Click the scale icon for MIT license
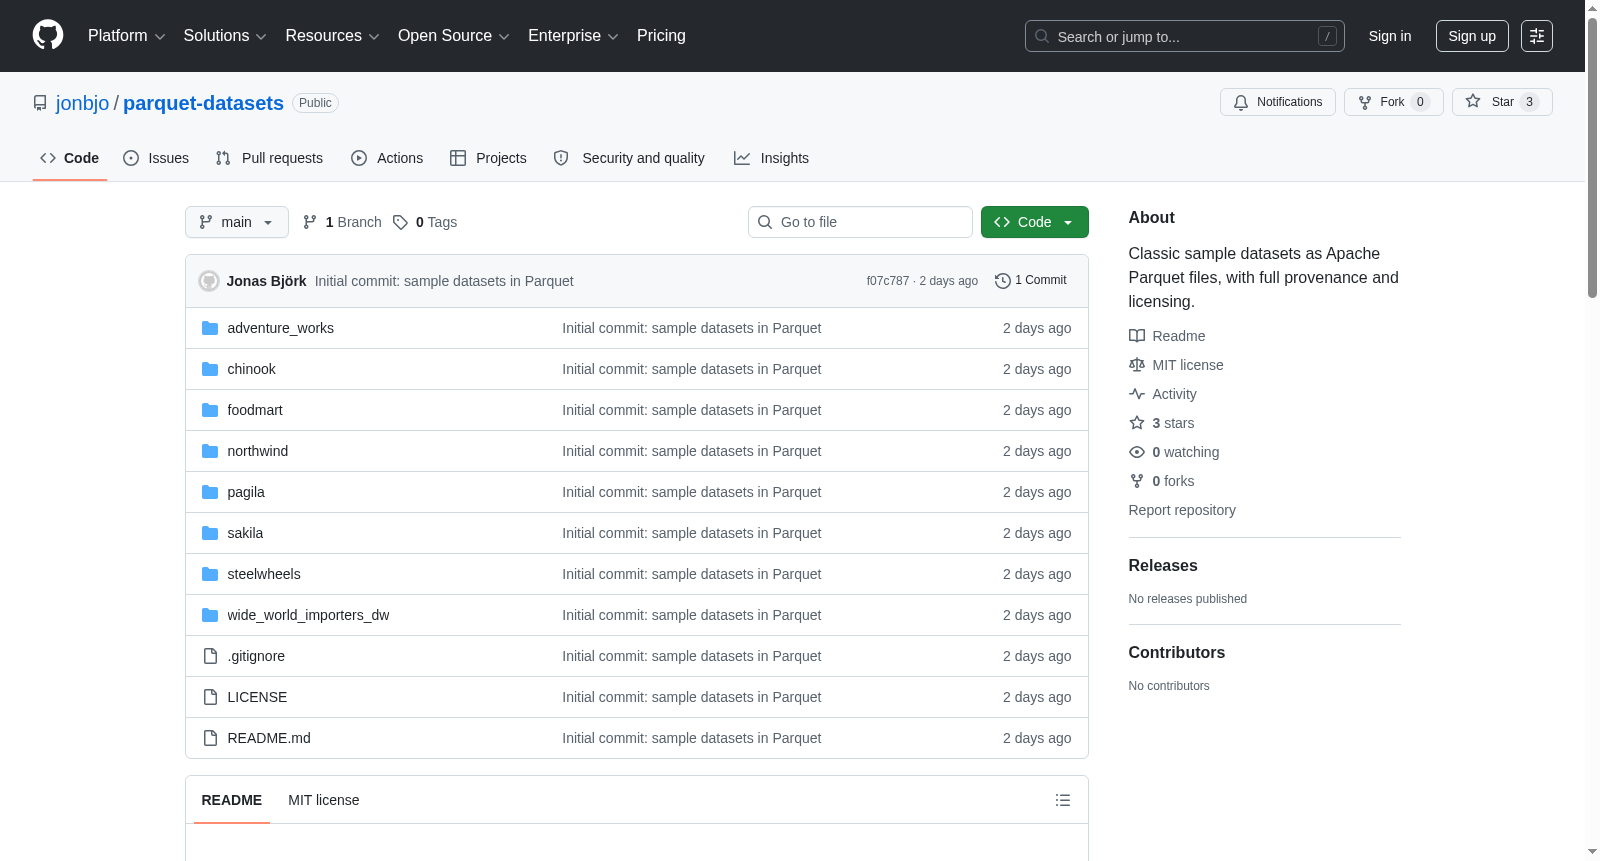The height and width of the screenshot is (861, 1600). pos(1137,365)
